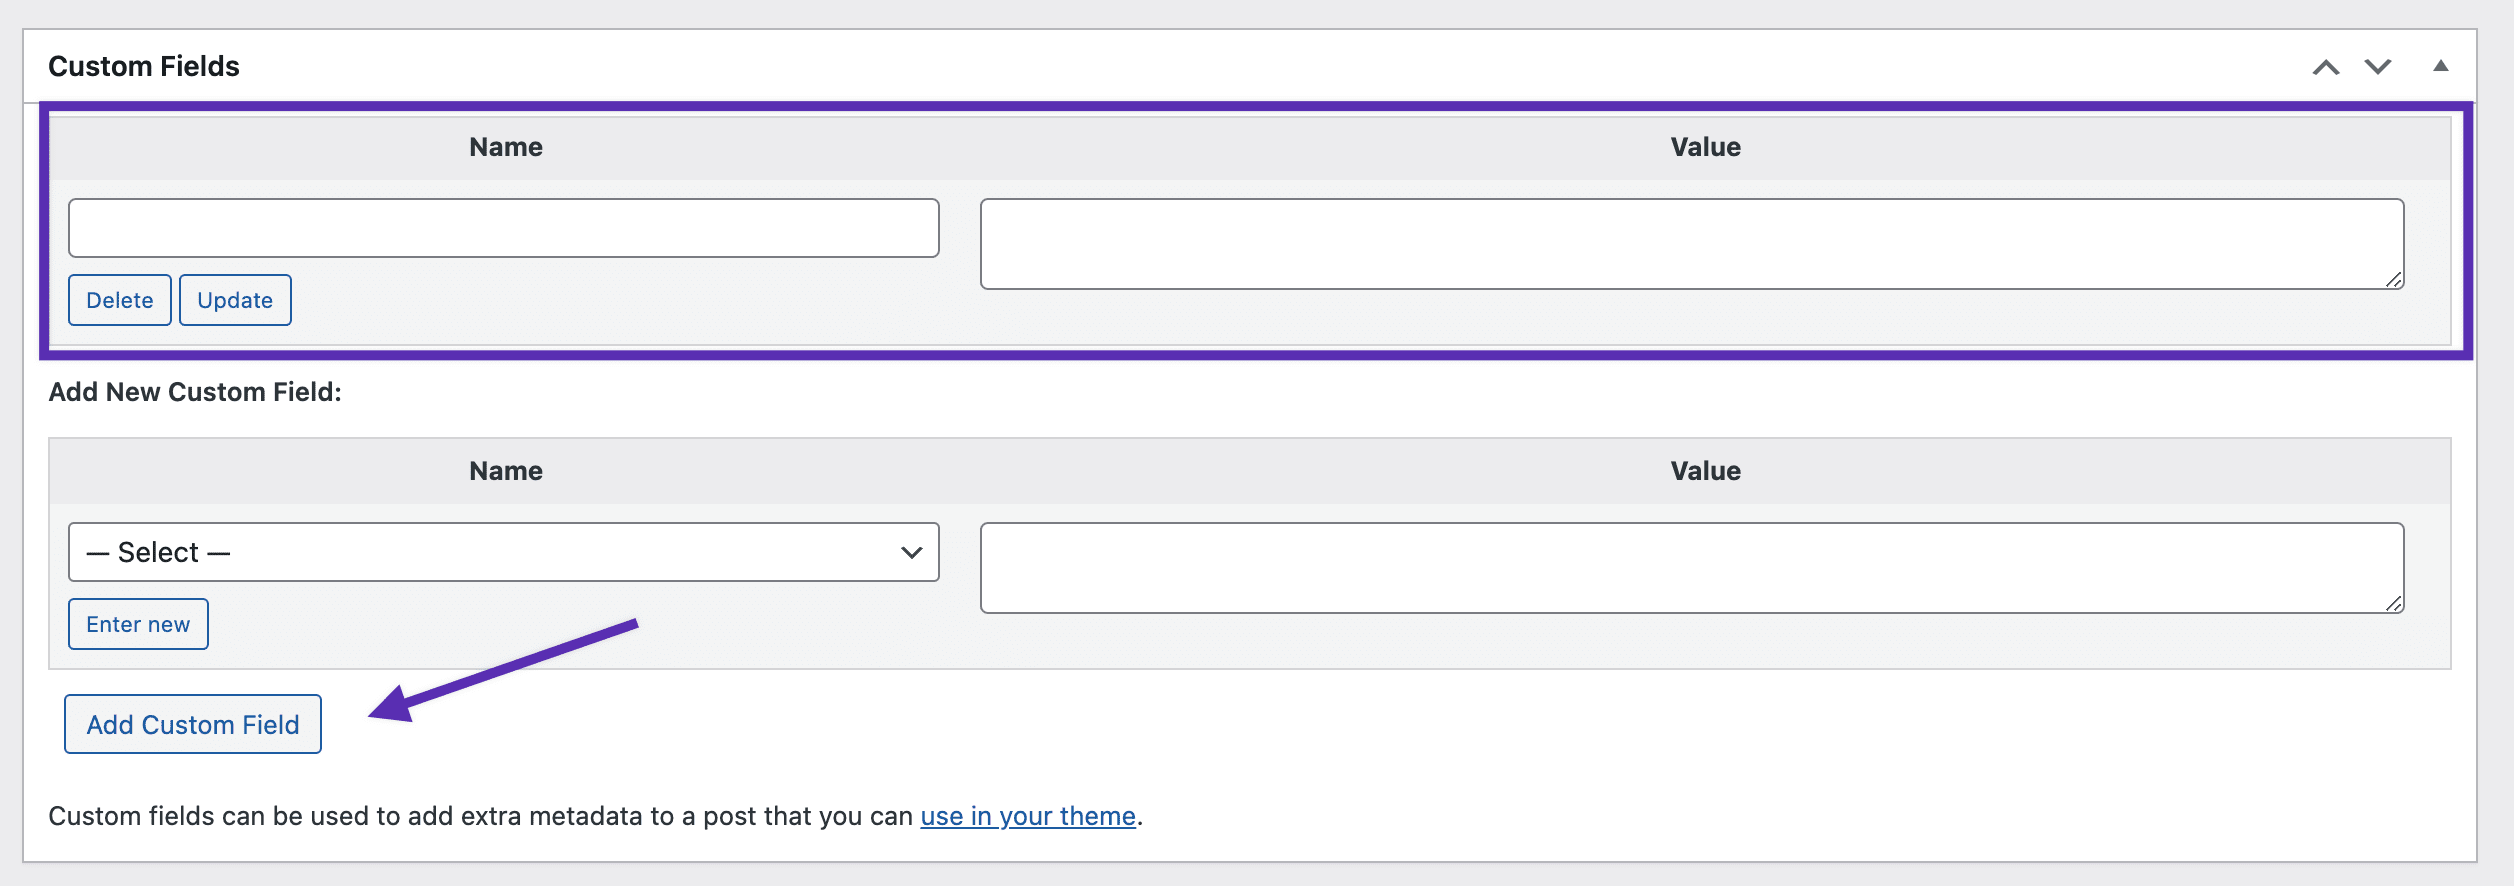
Task: Delete the highlighted existing custom field
Action: (119, 299)
